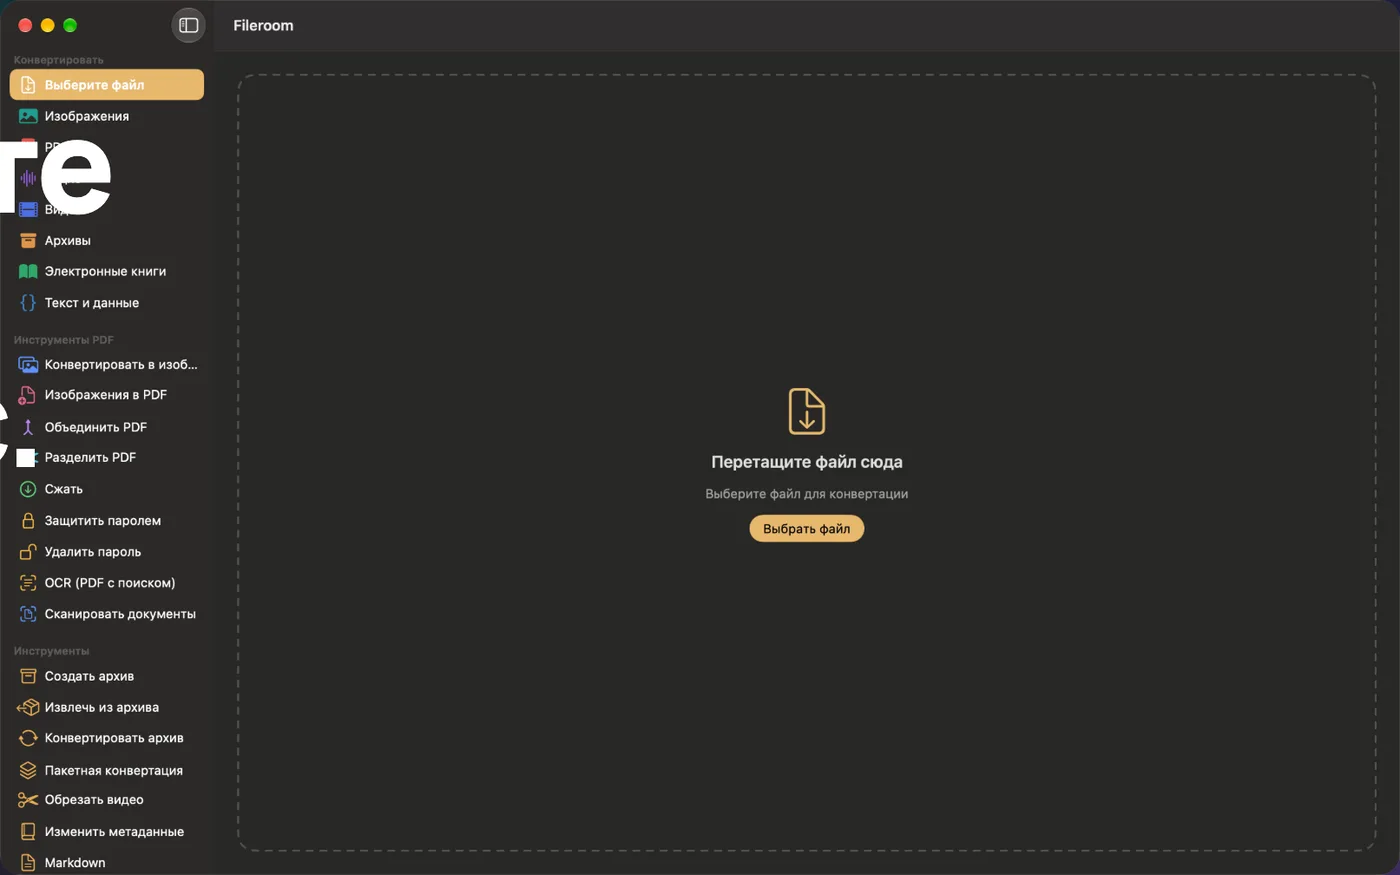Open OCR (PDF с поиском) tool

[x=107, y=582]
